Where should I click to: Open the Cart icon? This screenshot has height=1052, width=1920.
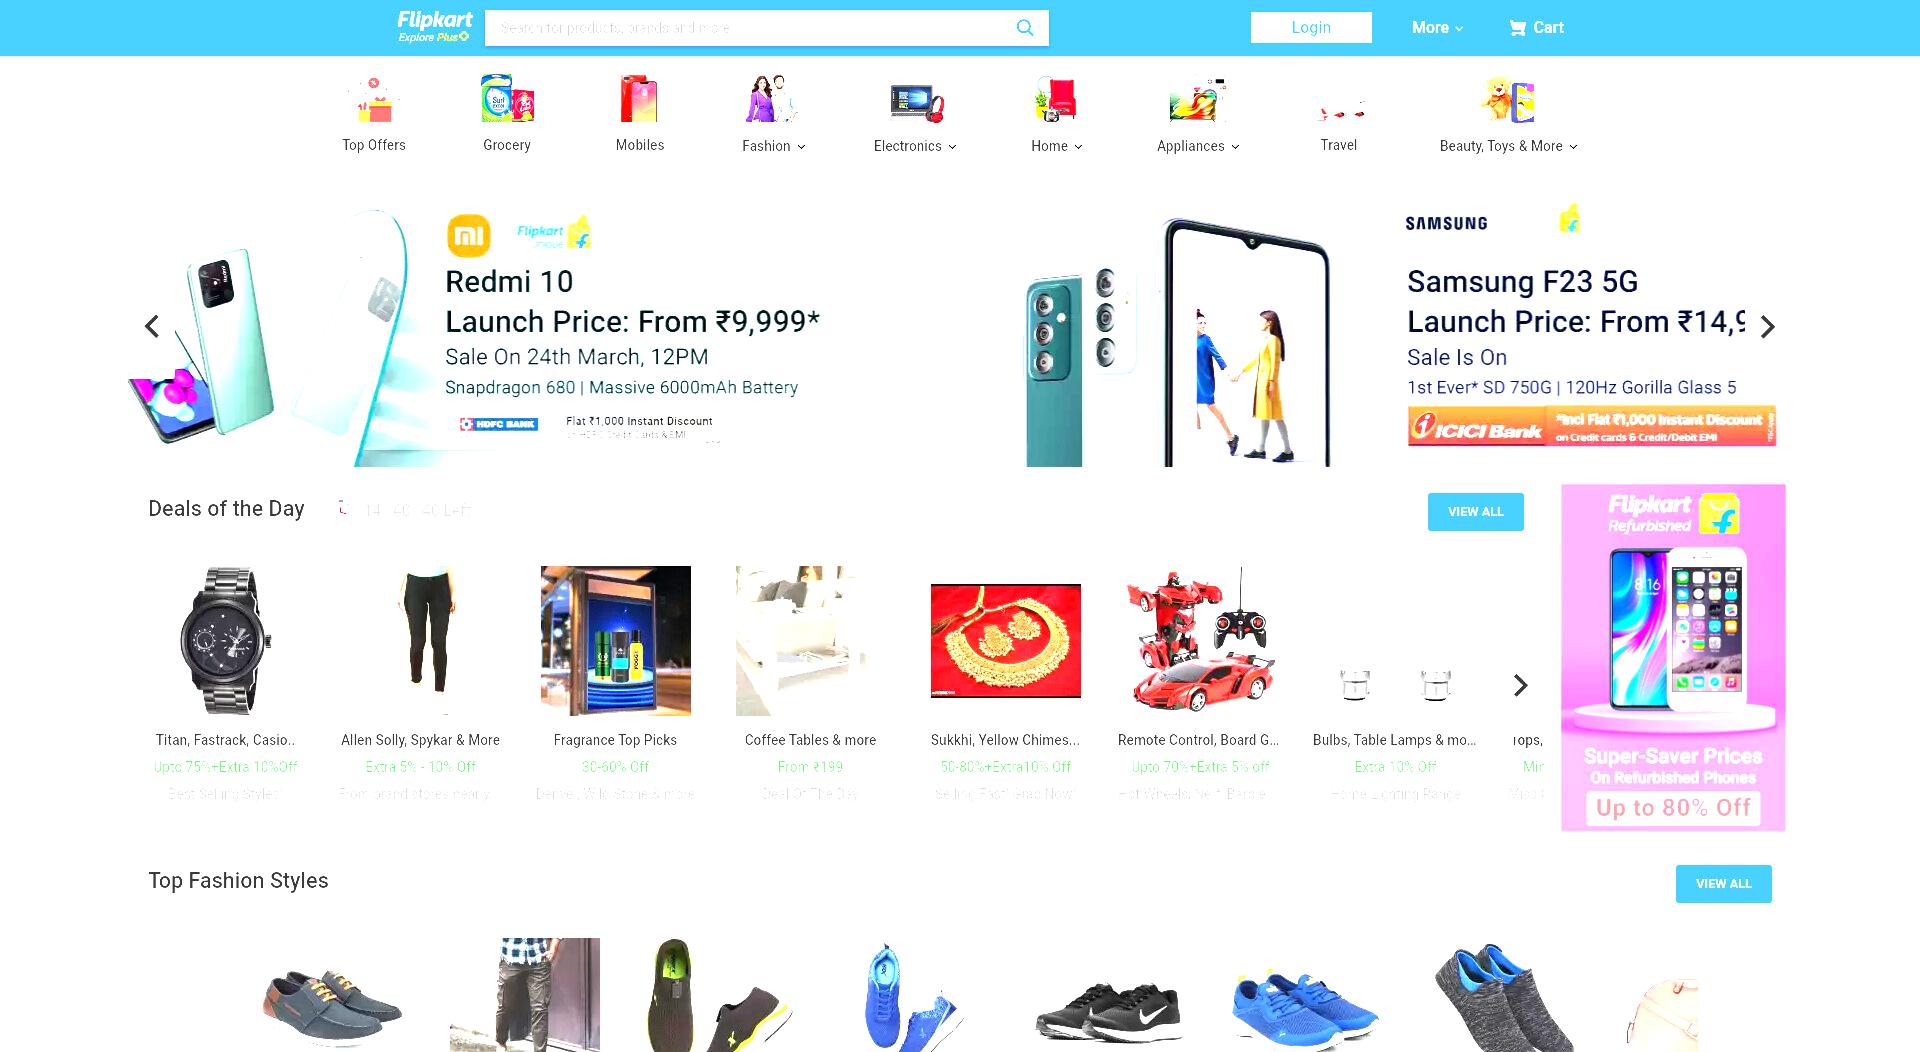1517,28
